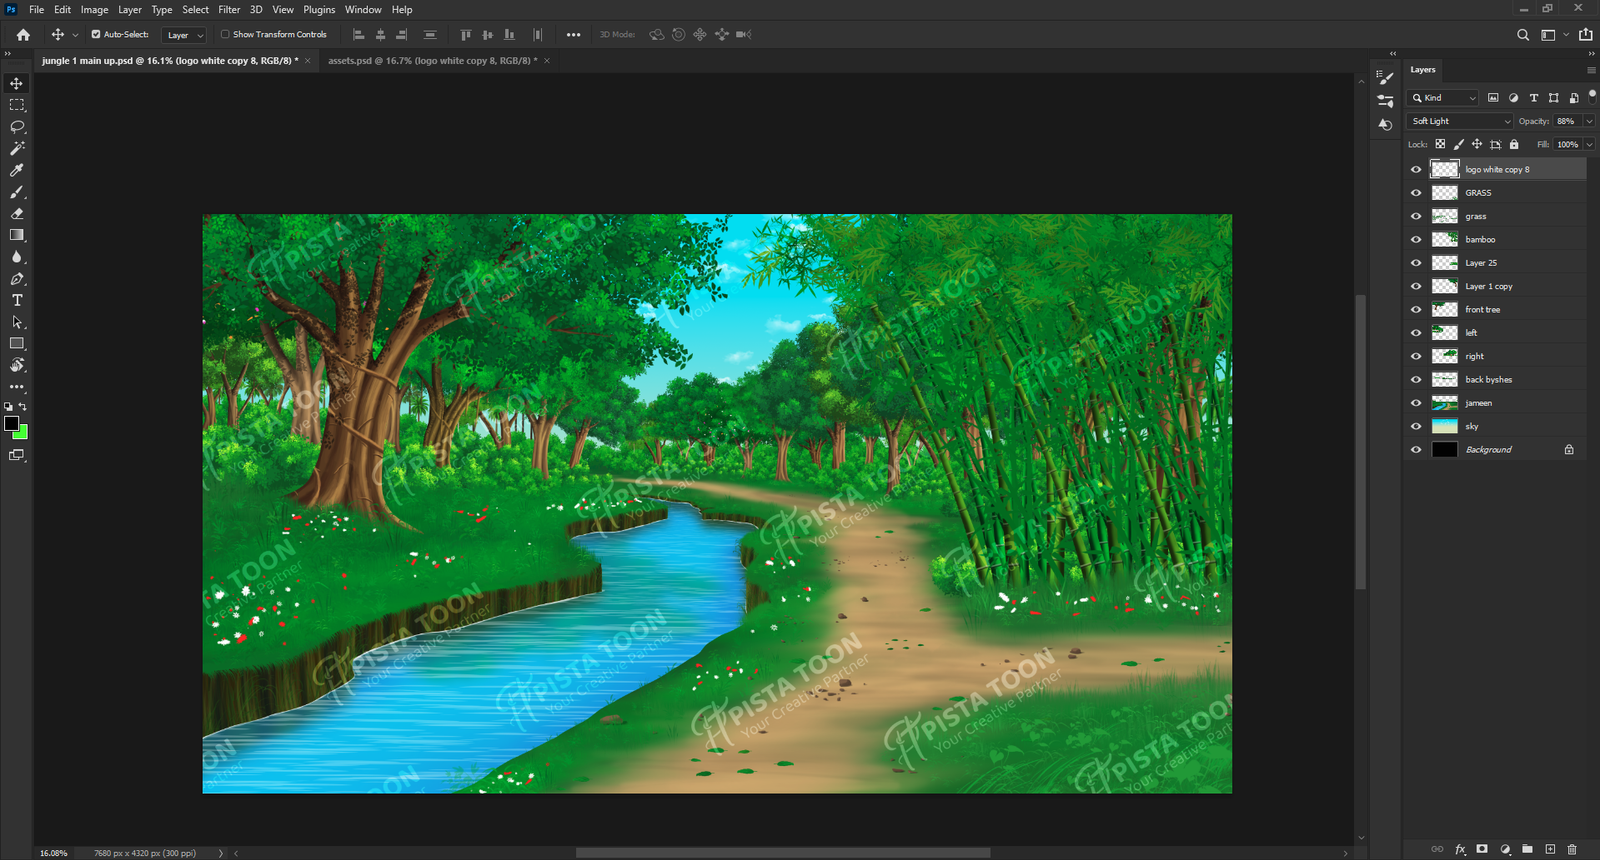Create a new group with folder icon

1527,849
